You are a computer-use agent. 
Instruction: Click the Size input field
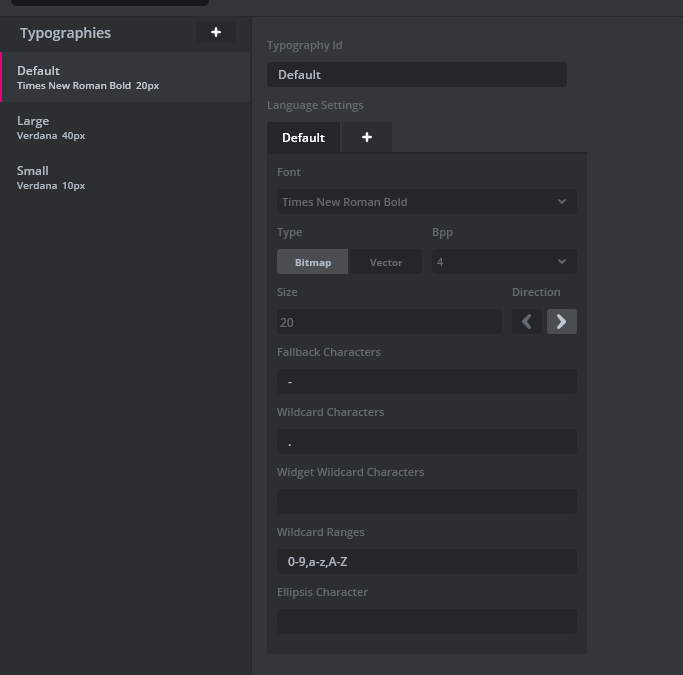[x=389, y=322]
